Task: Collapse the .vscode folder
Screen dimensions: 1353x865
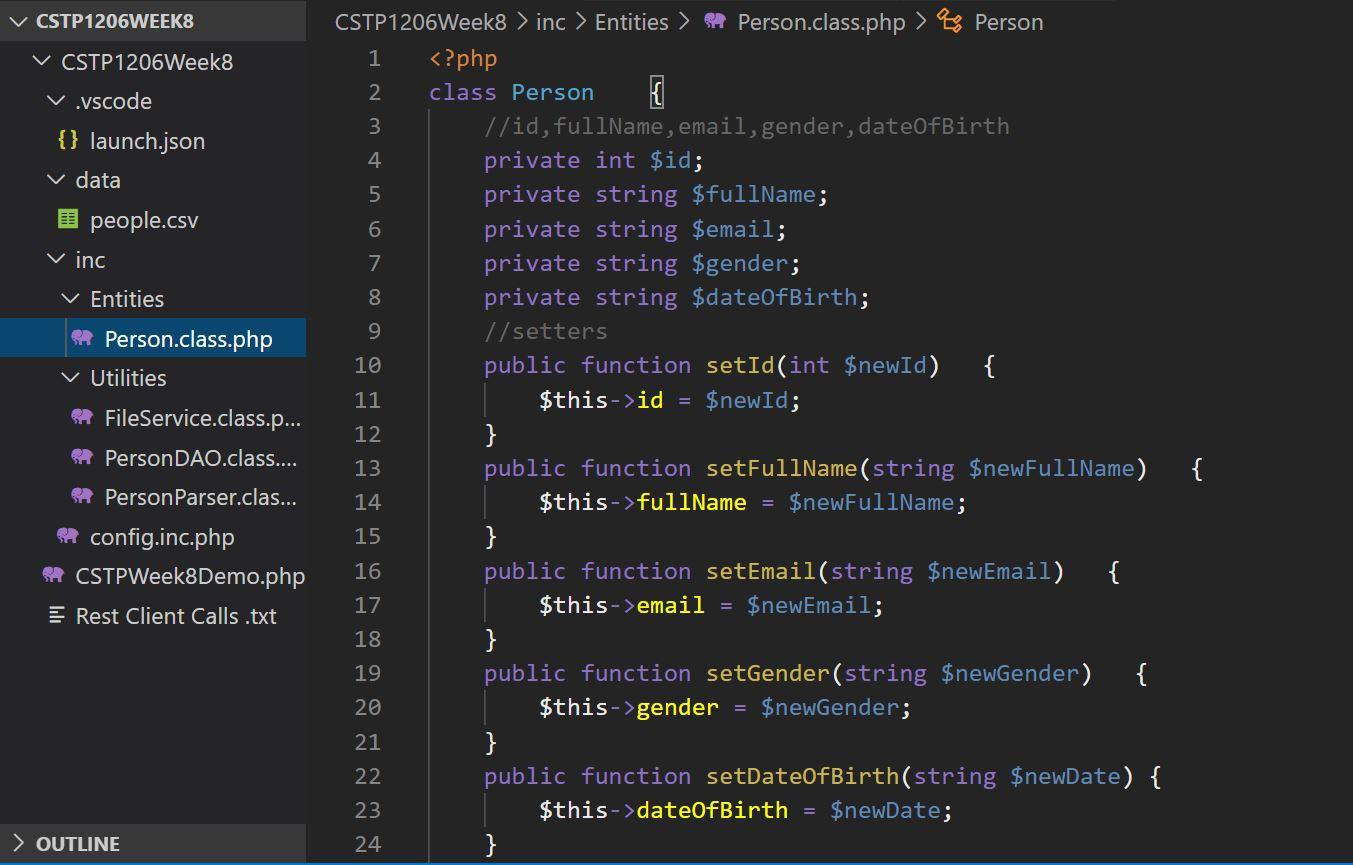Action: tap(55, 101)
